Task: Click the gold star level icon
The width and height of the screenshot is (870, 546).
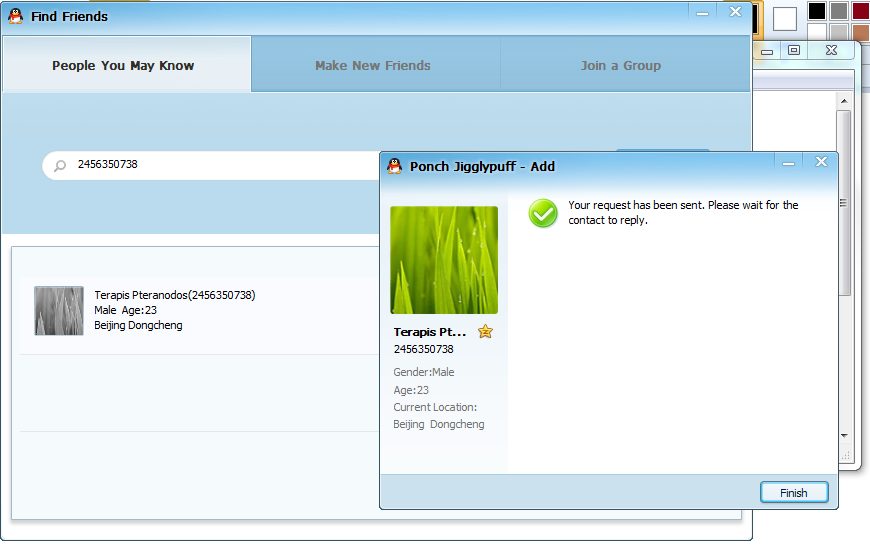Action: tap(485, 332)
